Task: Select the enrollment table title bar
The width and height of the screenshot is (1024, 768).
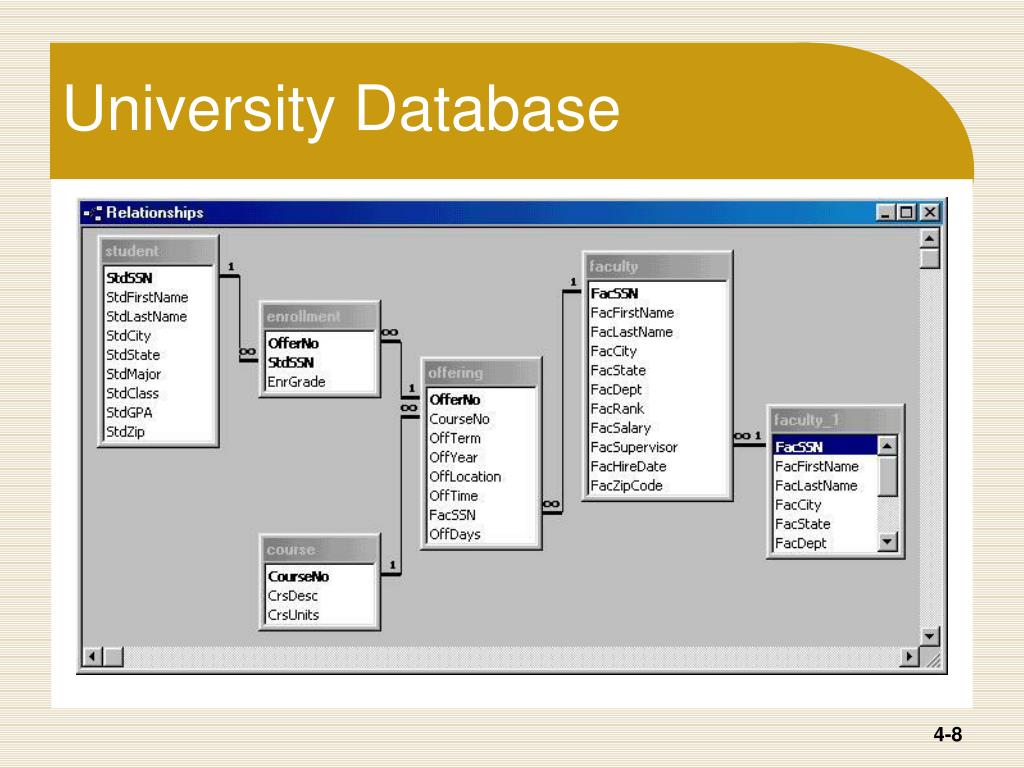Action: pyautogui.click(x=320, y=317)
